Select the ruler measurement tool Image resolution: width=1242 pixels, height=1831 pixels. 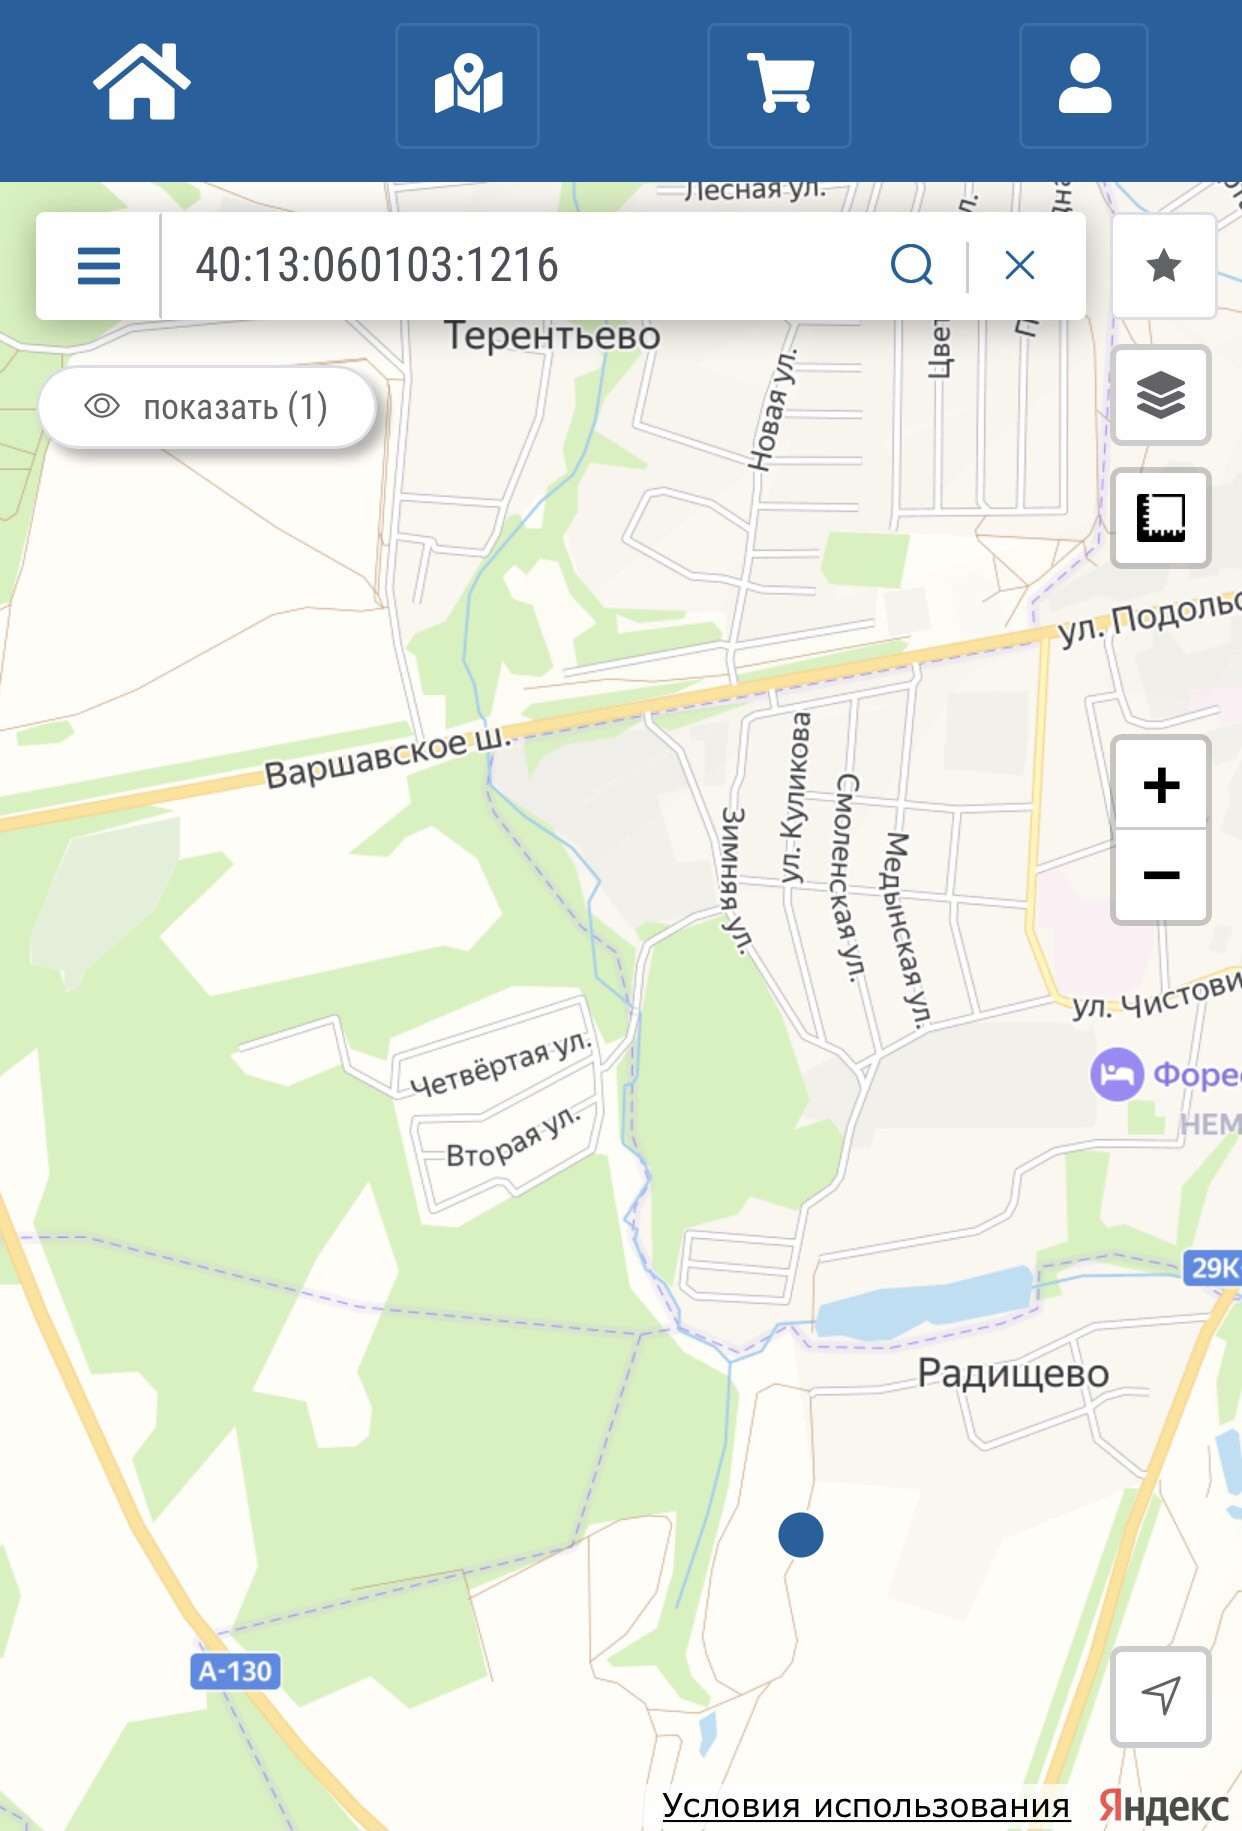tap(1161, 518)
